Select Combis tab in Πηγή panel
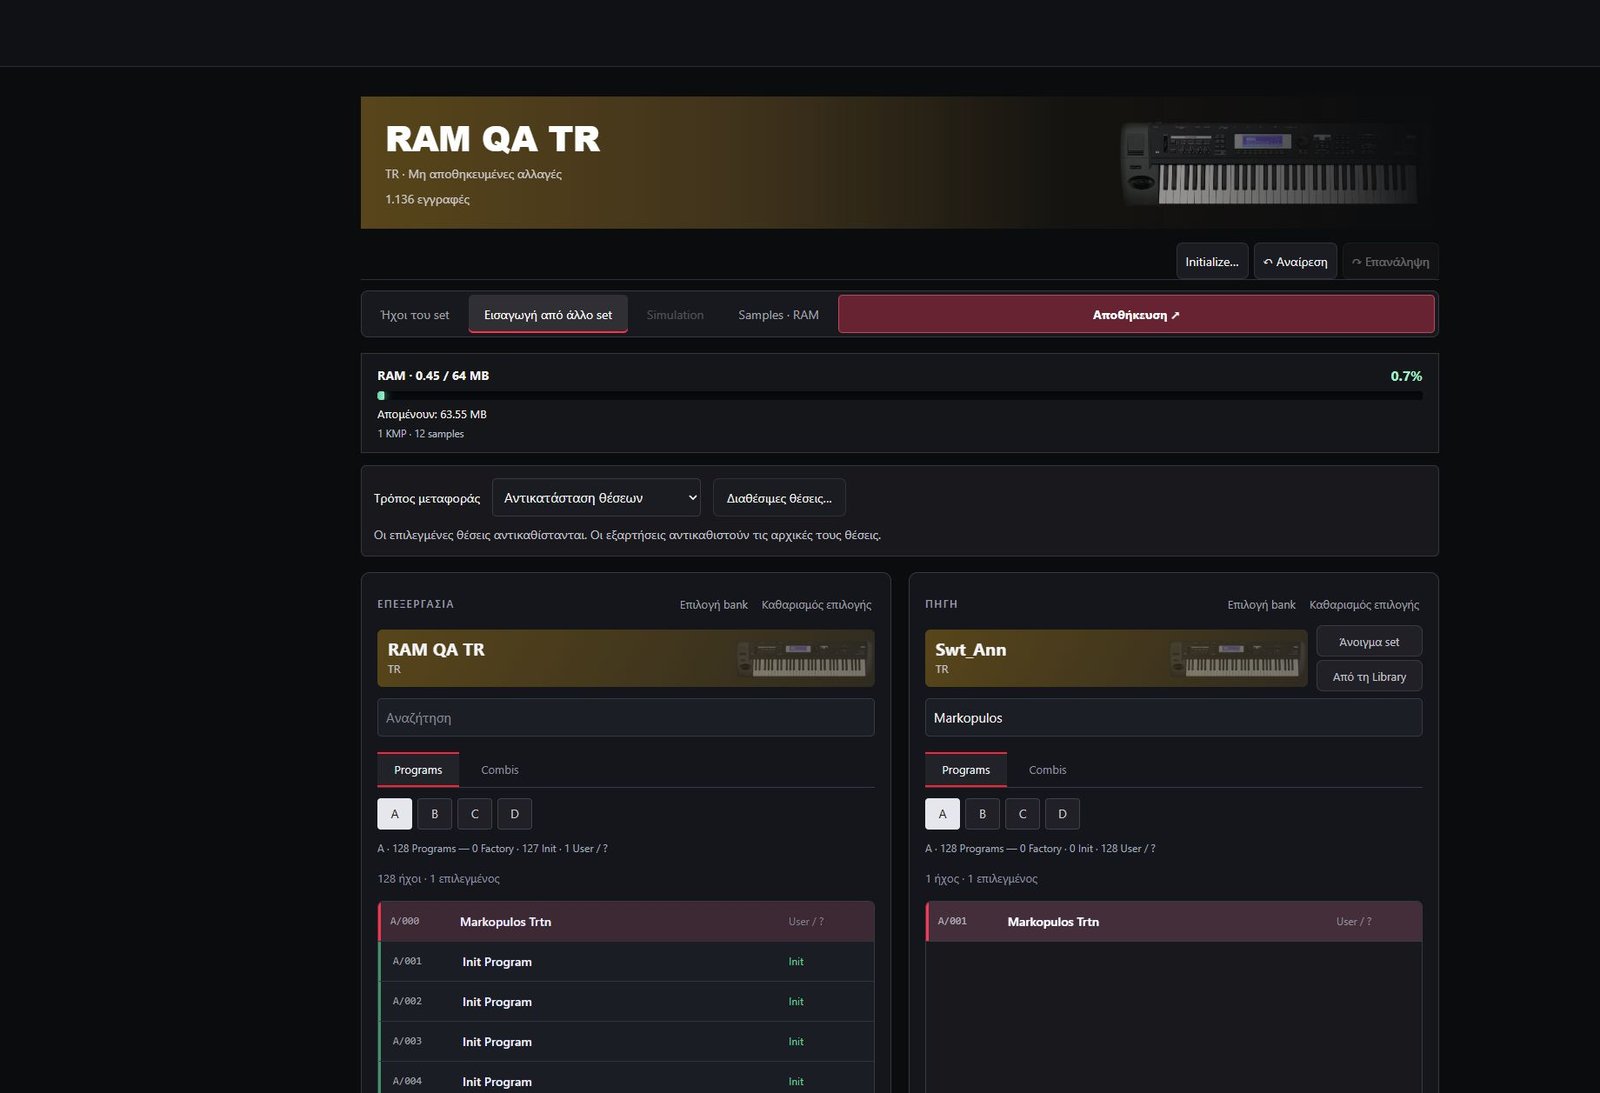This screenshot has width=1600, height=1093. 1047,770
